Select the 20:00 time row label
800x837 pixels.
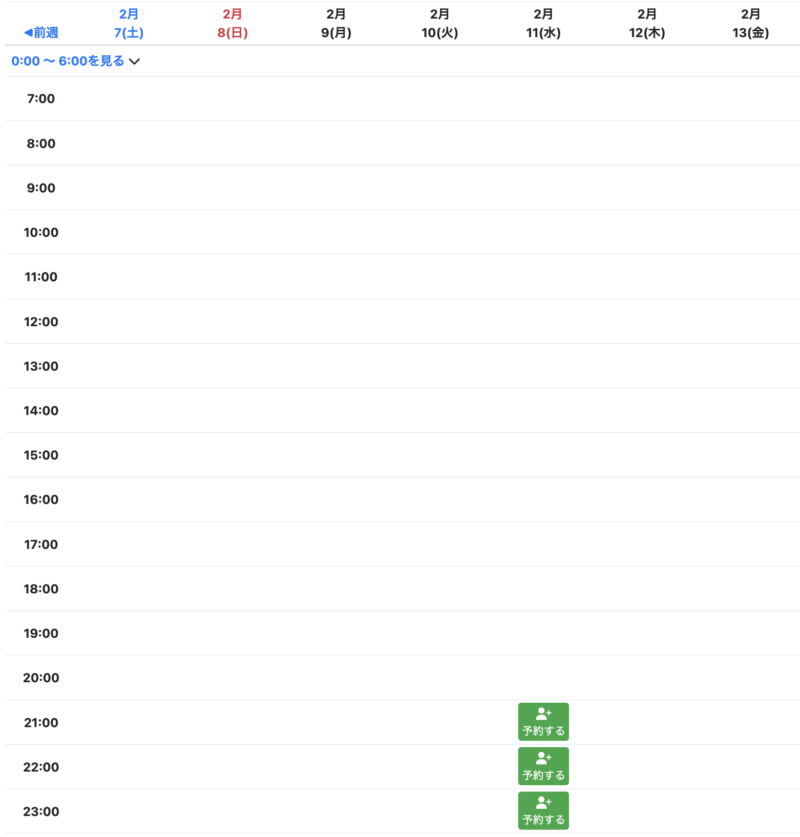(41, 678)
